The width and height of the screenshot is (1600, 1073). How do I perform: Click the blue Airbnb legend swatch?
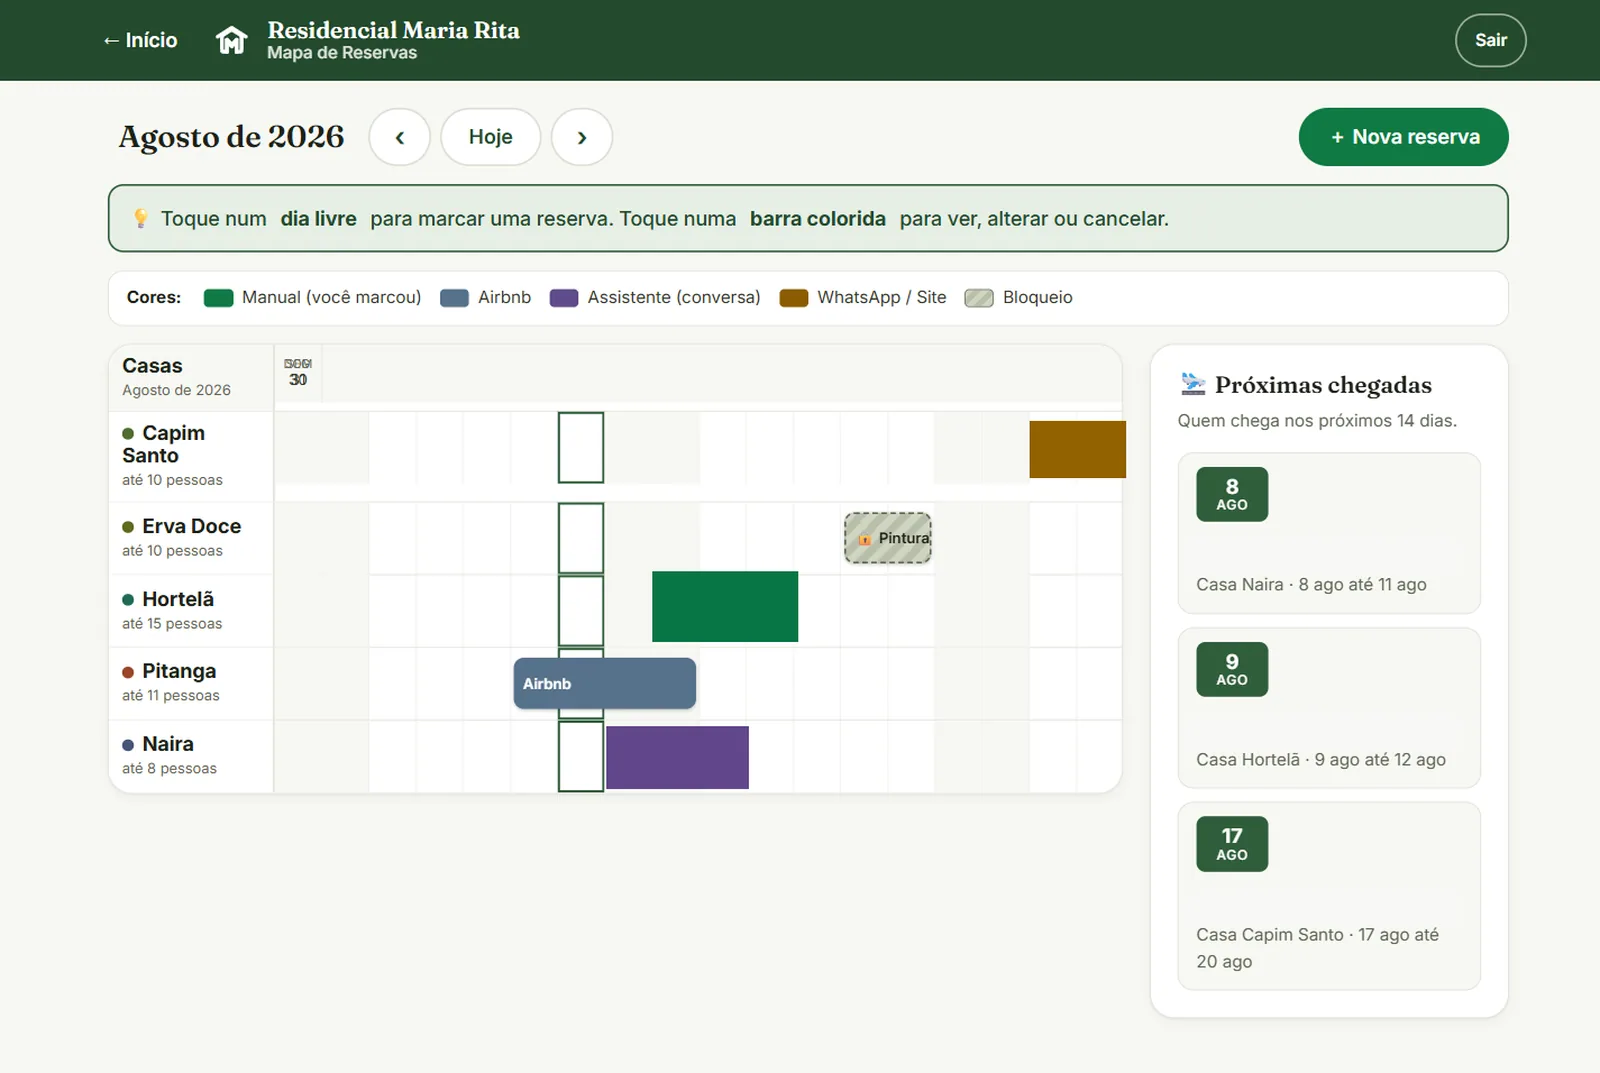click(x=454, y=298)
